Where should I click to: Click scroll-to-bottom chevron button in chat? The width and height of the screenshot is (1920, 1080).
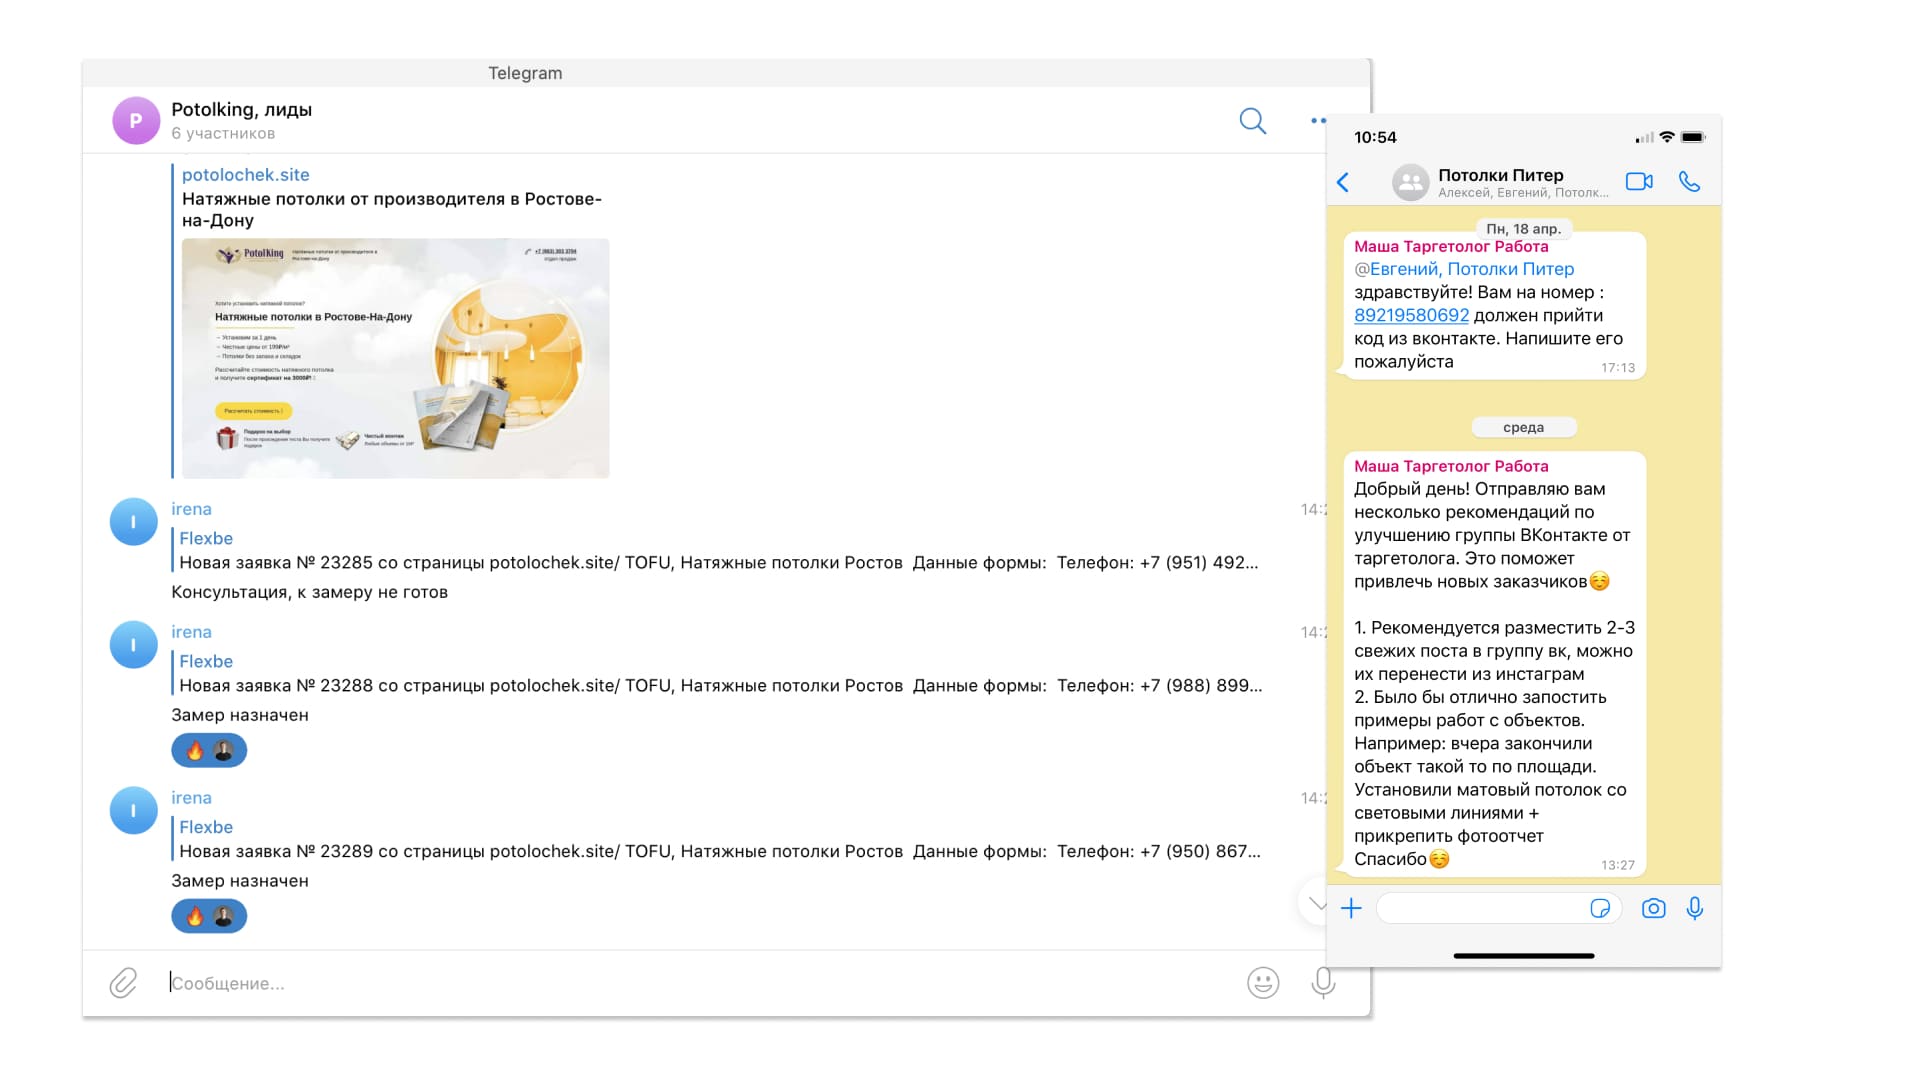(x=1316, y=903)
